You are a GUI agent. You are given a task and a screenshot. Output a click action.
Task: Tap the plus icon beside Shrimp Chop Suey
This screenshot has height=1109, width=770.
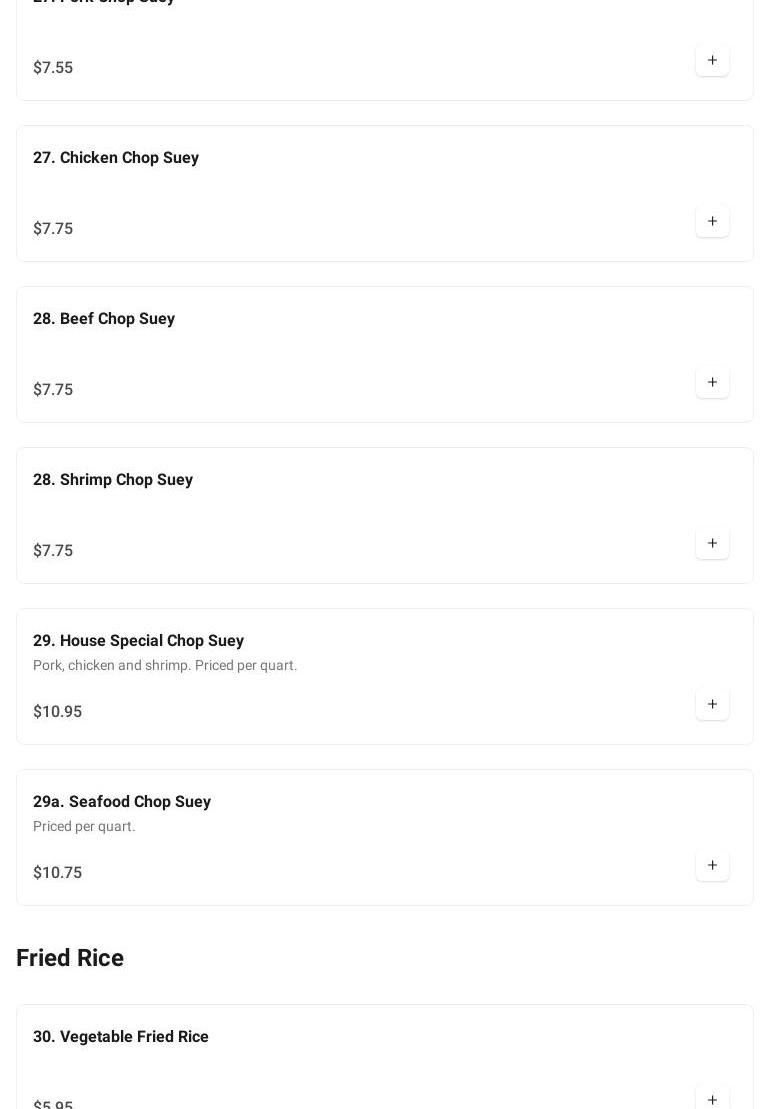(x=712, y=544)
